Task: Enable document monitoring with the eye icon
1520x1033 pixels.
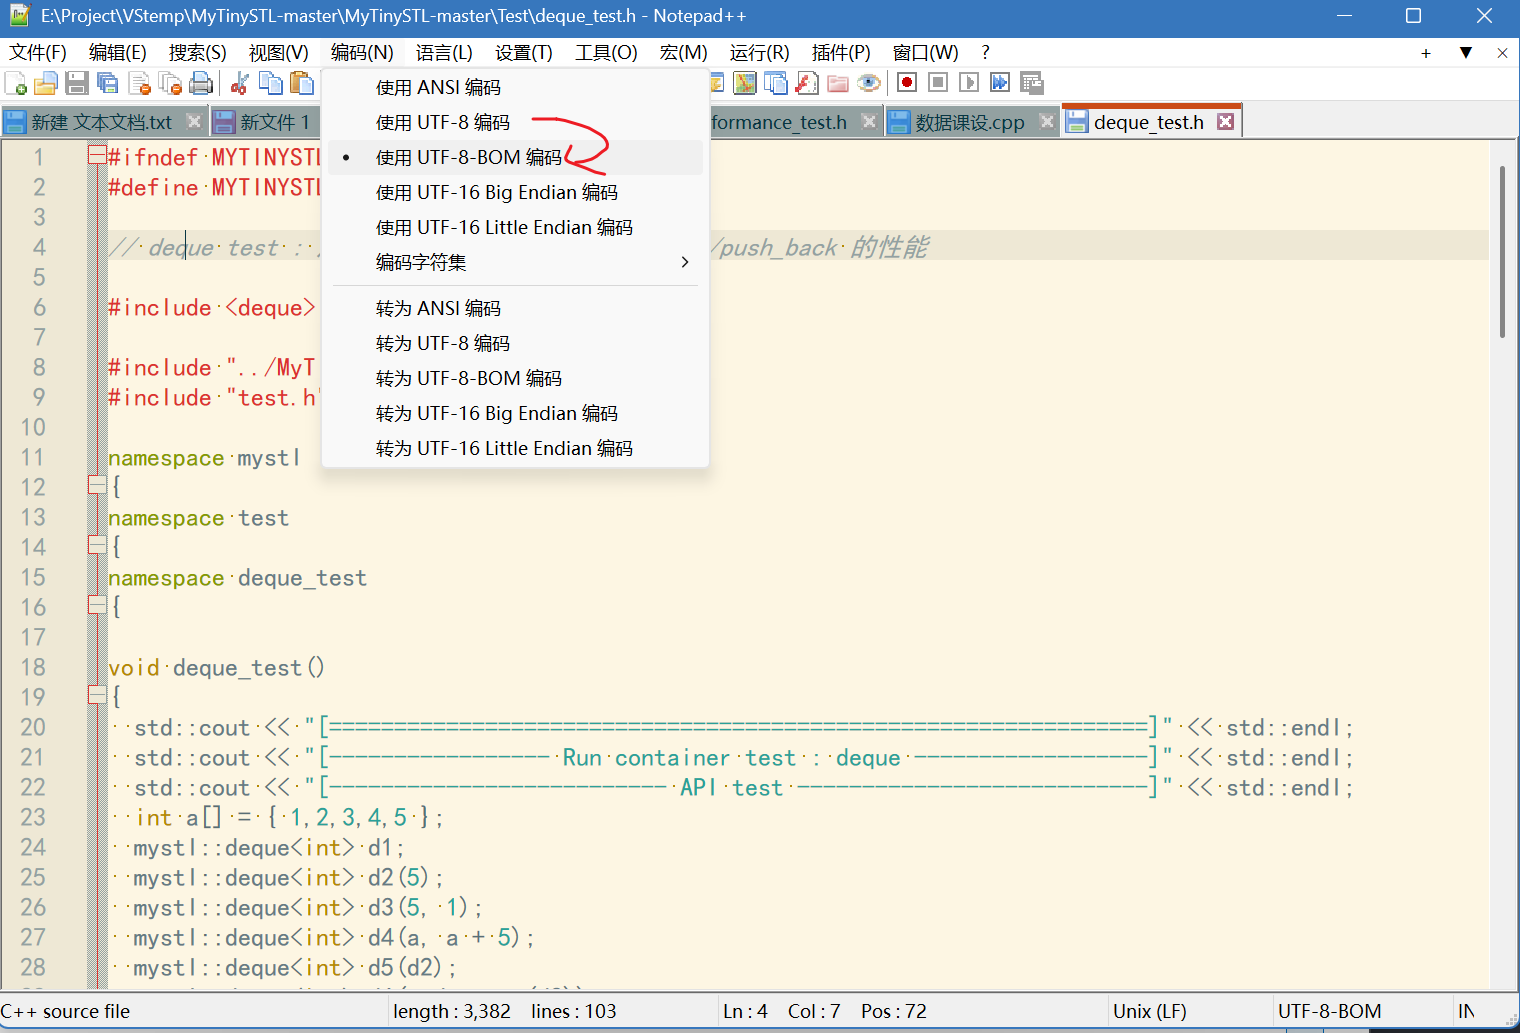Action: tap(869, 83)
